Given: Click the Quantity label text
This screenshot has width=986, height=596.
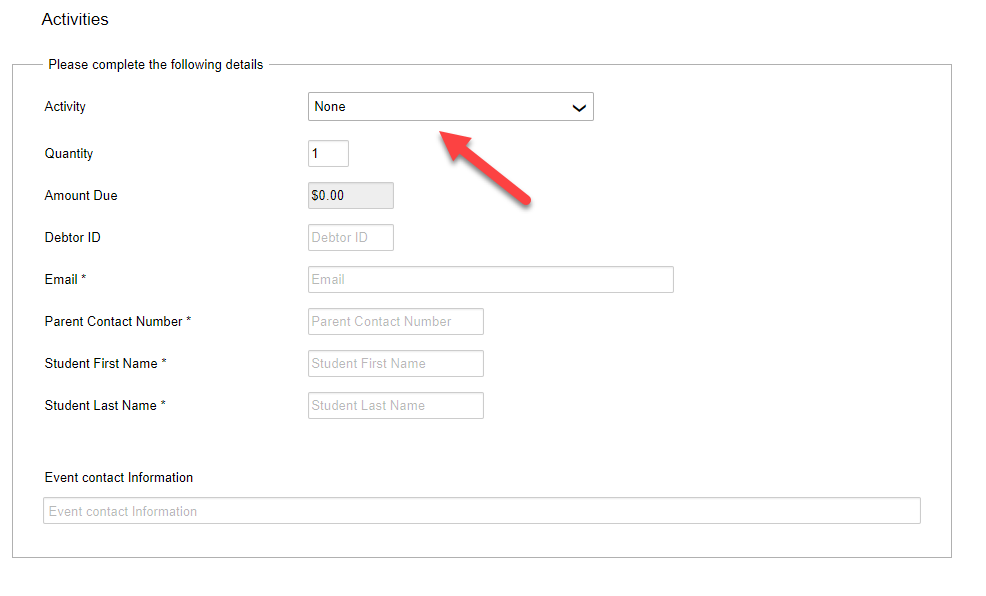Looking at the screenshot, I should click(x=69, y=153).
